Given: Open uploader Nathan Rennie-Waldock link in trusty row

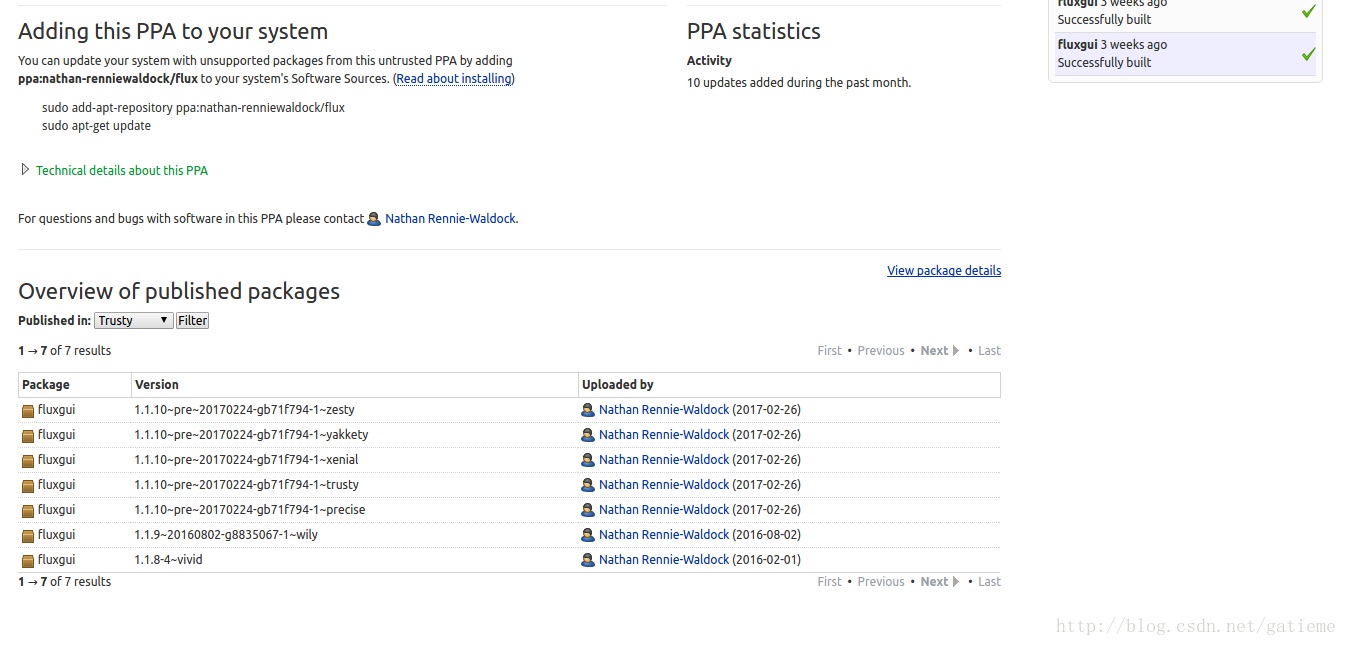Looking at the screenshot, I should (664, 485).
